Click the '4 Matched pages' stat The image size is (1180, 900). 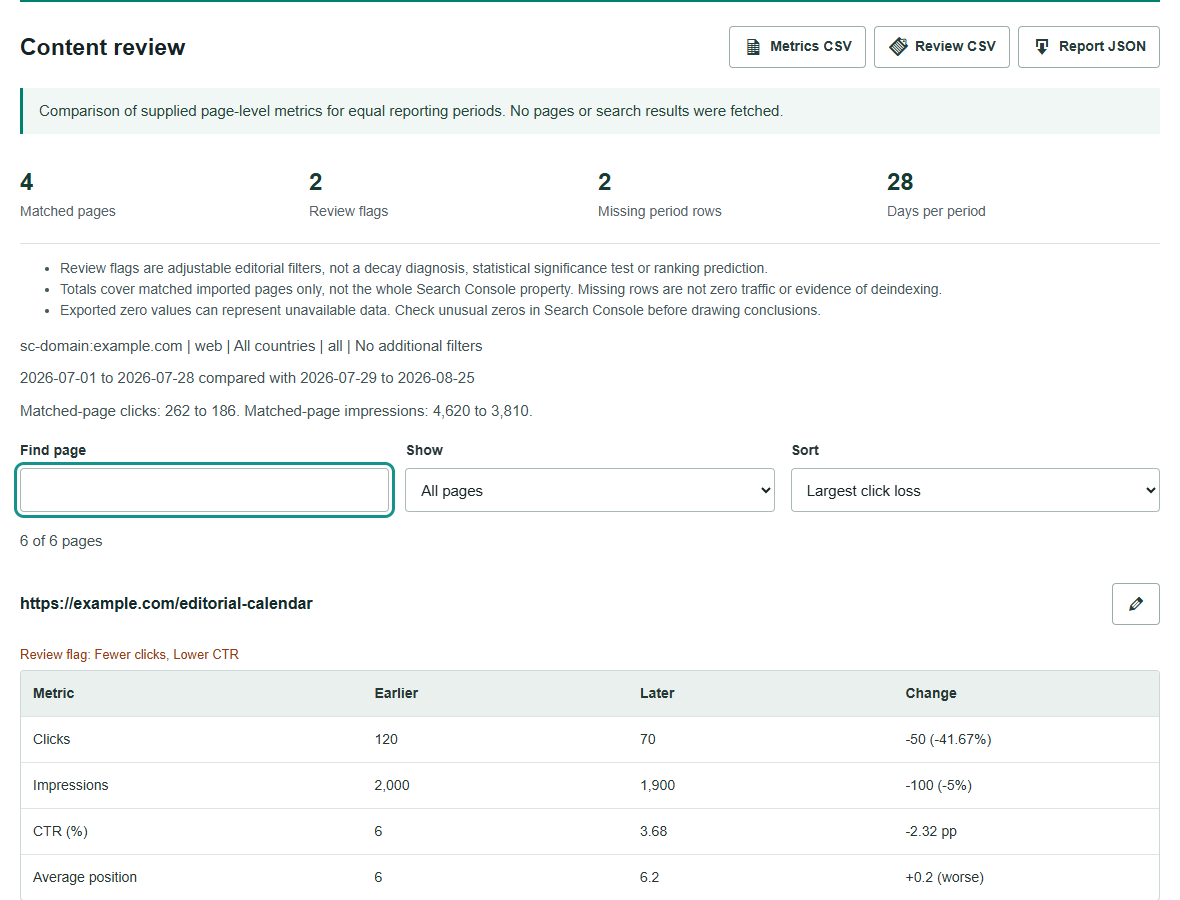[68, 195]
